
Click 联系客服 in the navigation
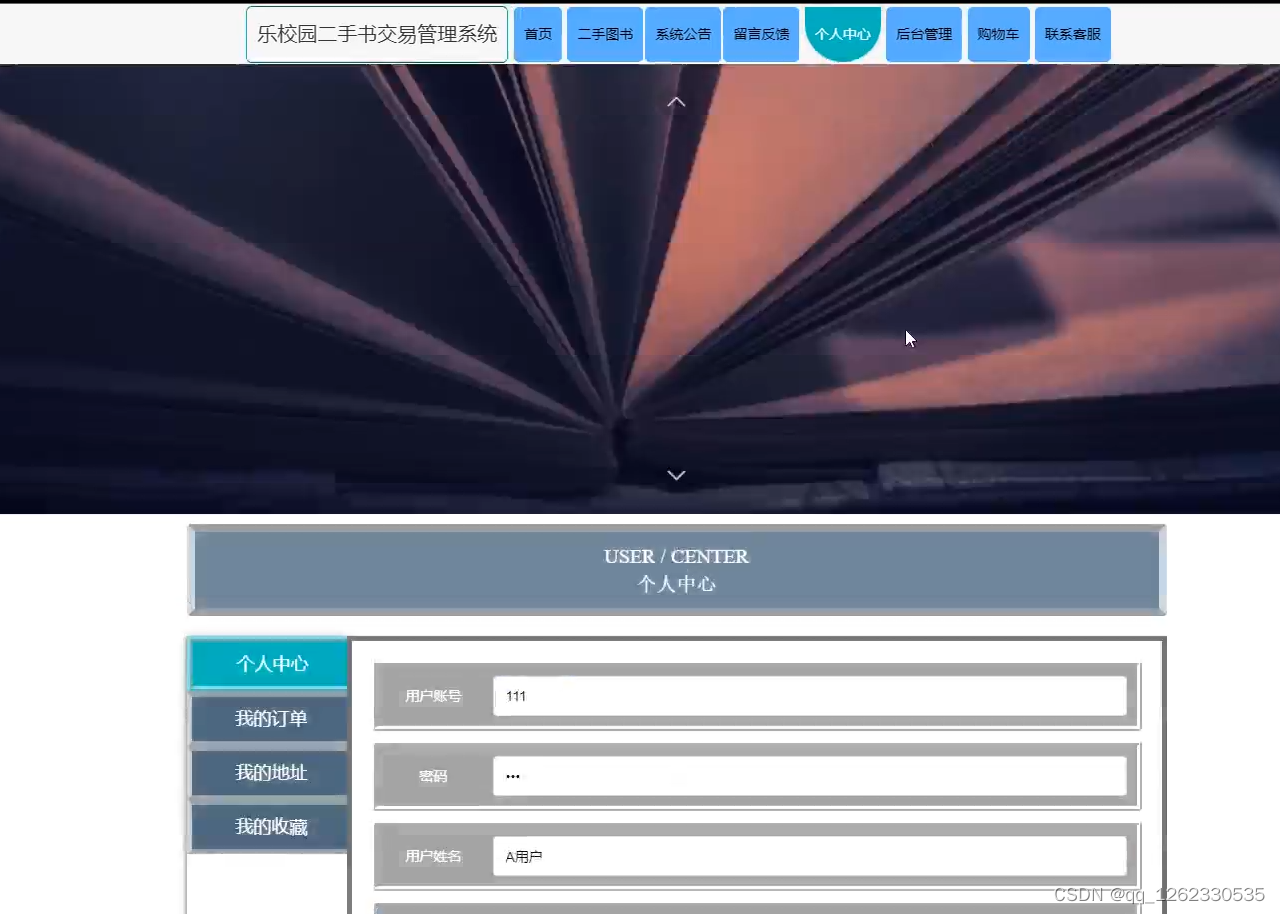tap(1073, 34)
